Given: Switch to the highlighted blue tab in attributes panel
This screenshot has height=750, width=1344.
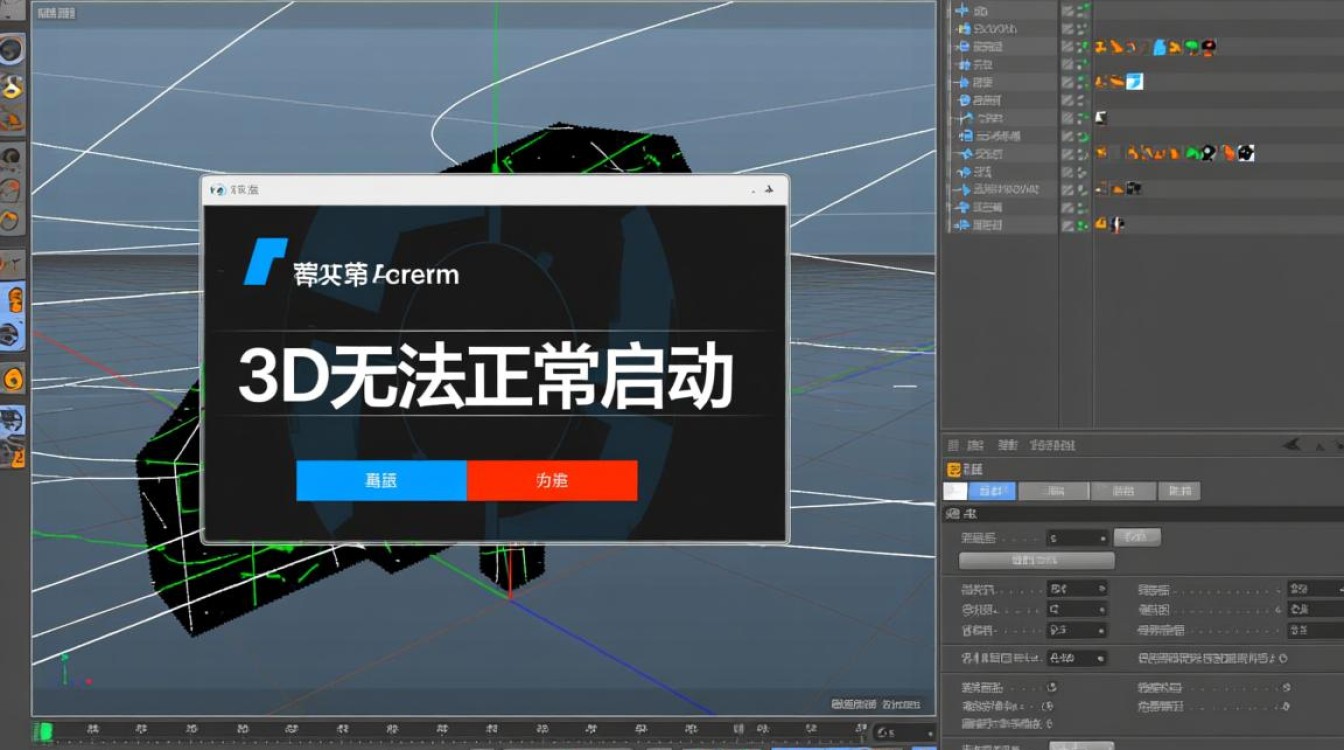Looking at the screenshot, I should click(x=992, y=491).
